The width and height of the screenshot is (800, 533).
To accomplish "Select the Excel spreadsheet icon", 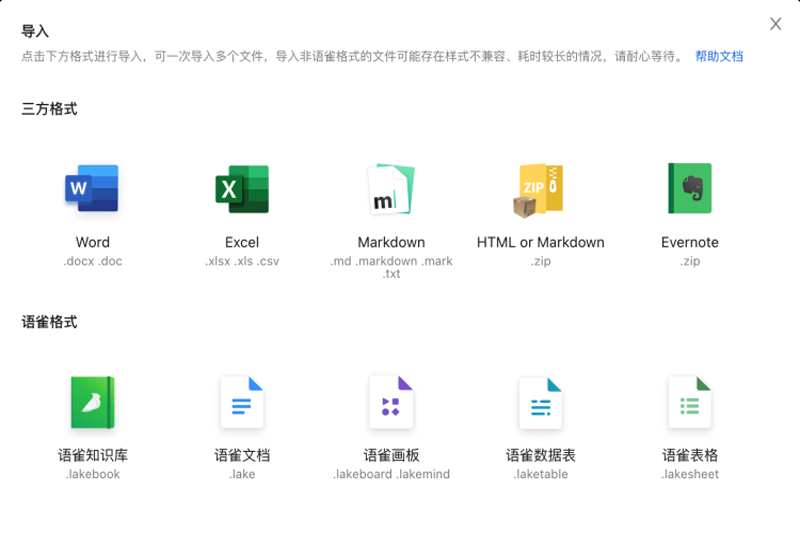I will point(242,188).
